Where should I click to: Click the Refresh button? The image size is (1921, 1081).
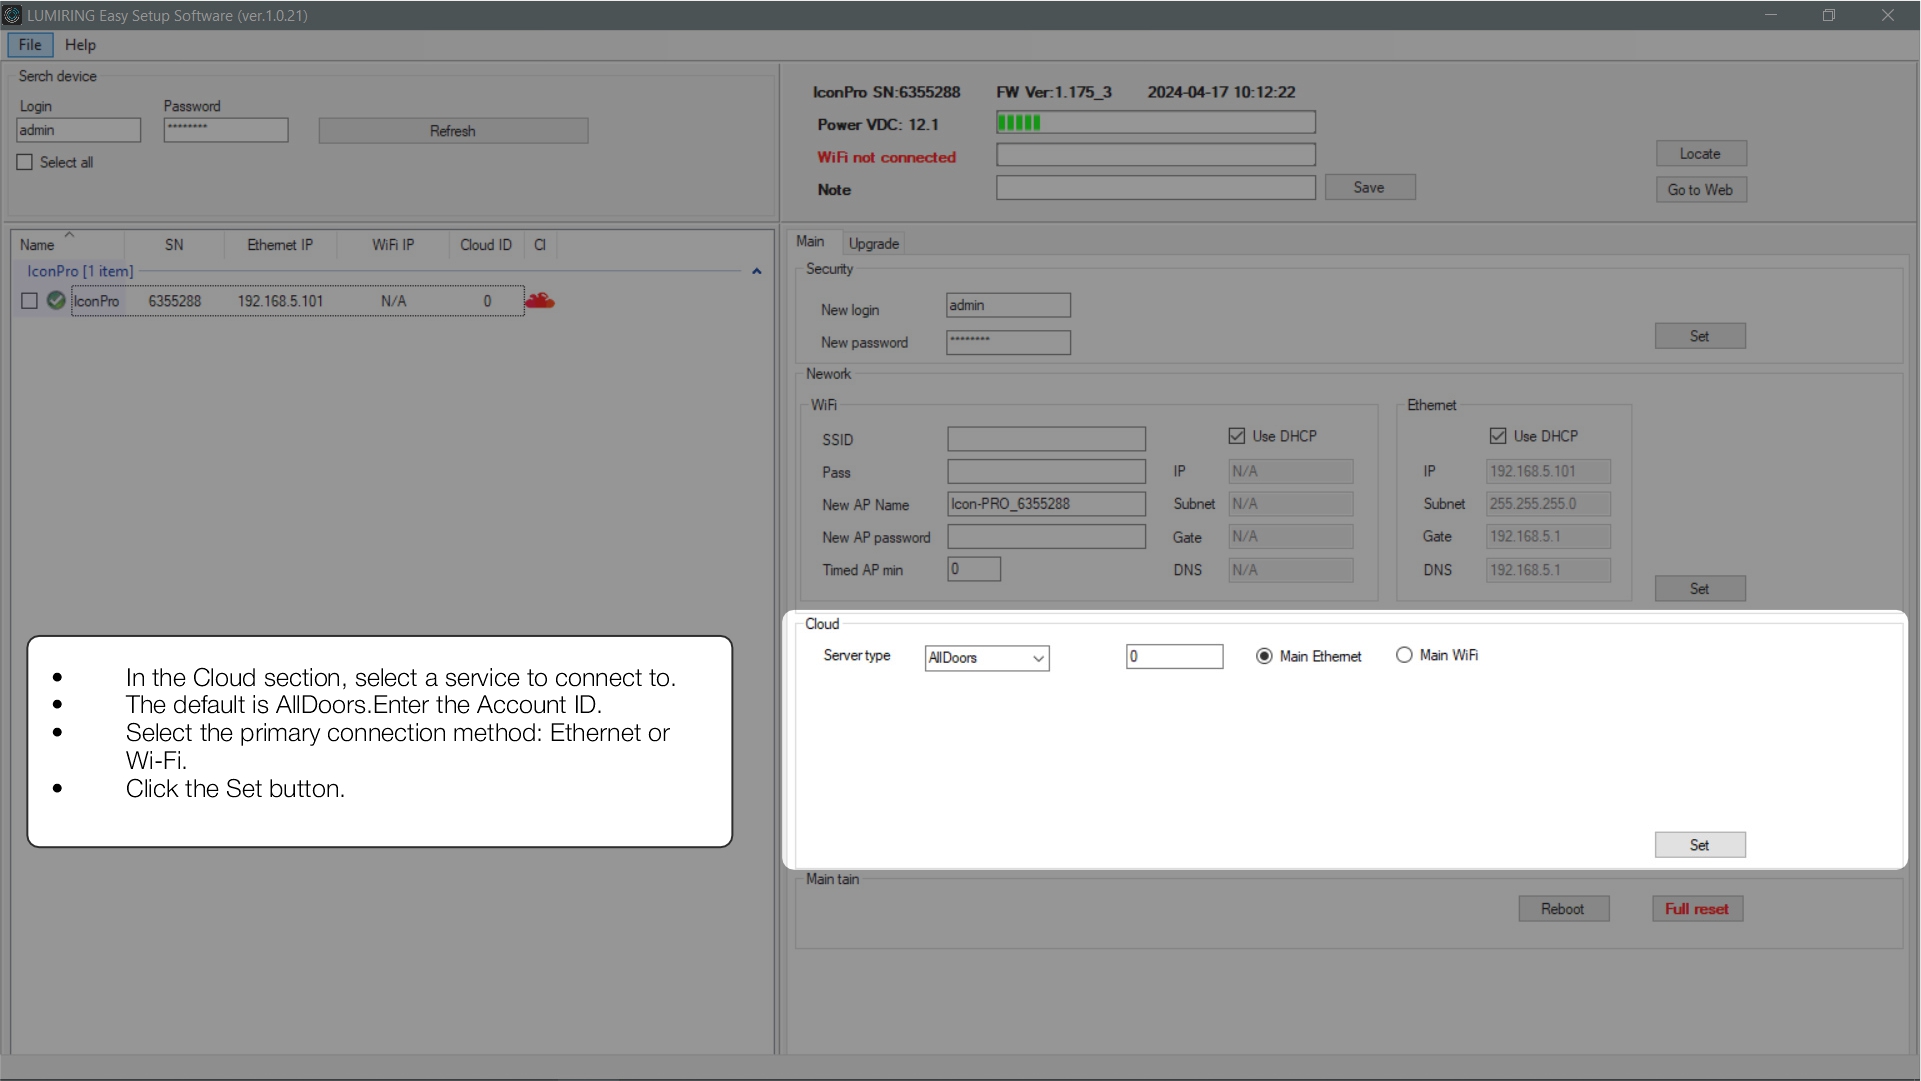pos(453,131)
